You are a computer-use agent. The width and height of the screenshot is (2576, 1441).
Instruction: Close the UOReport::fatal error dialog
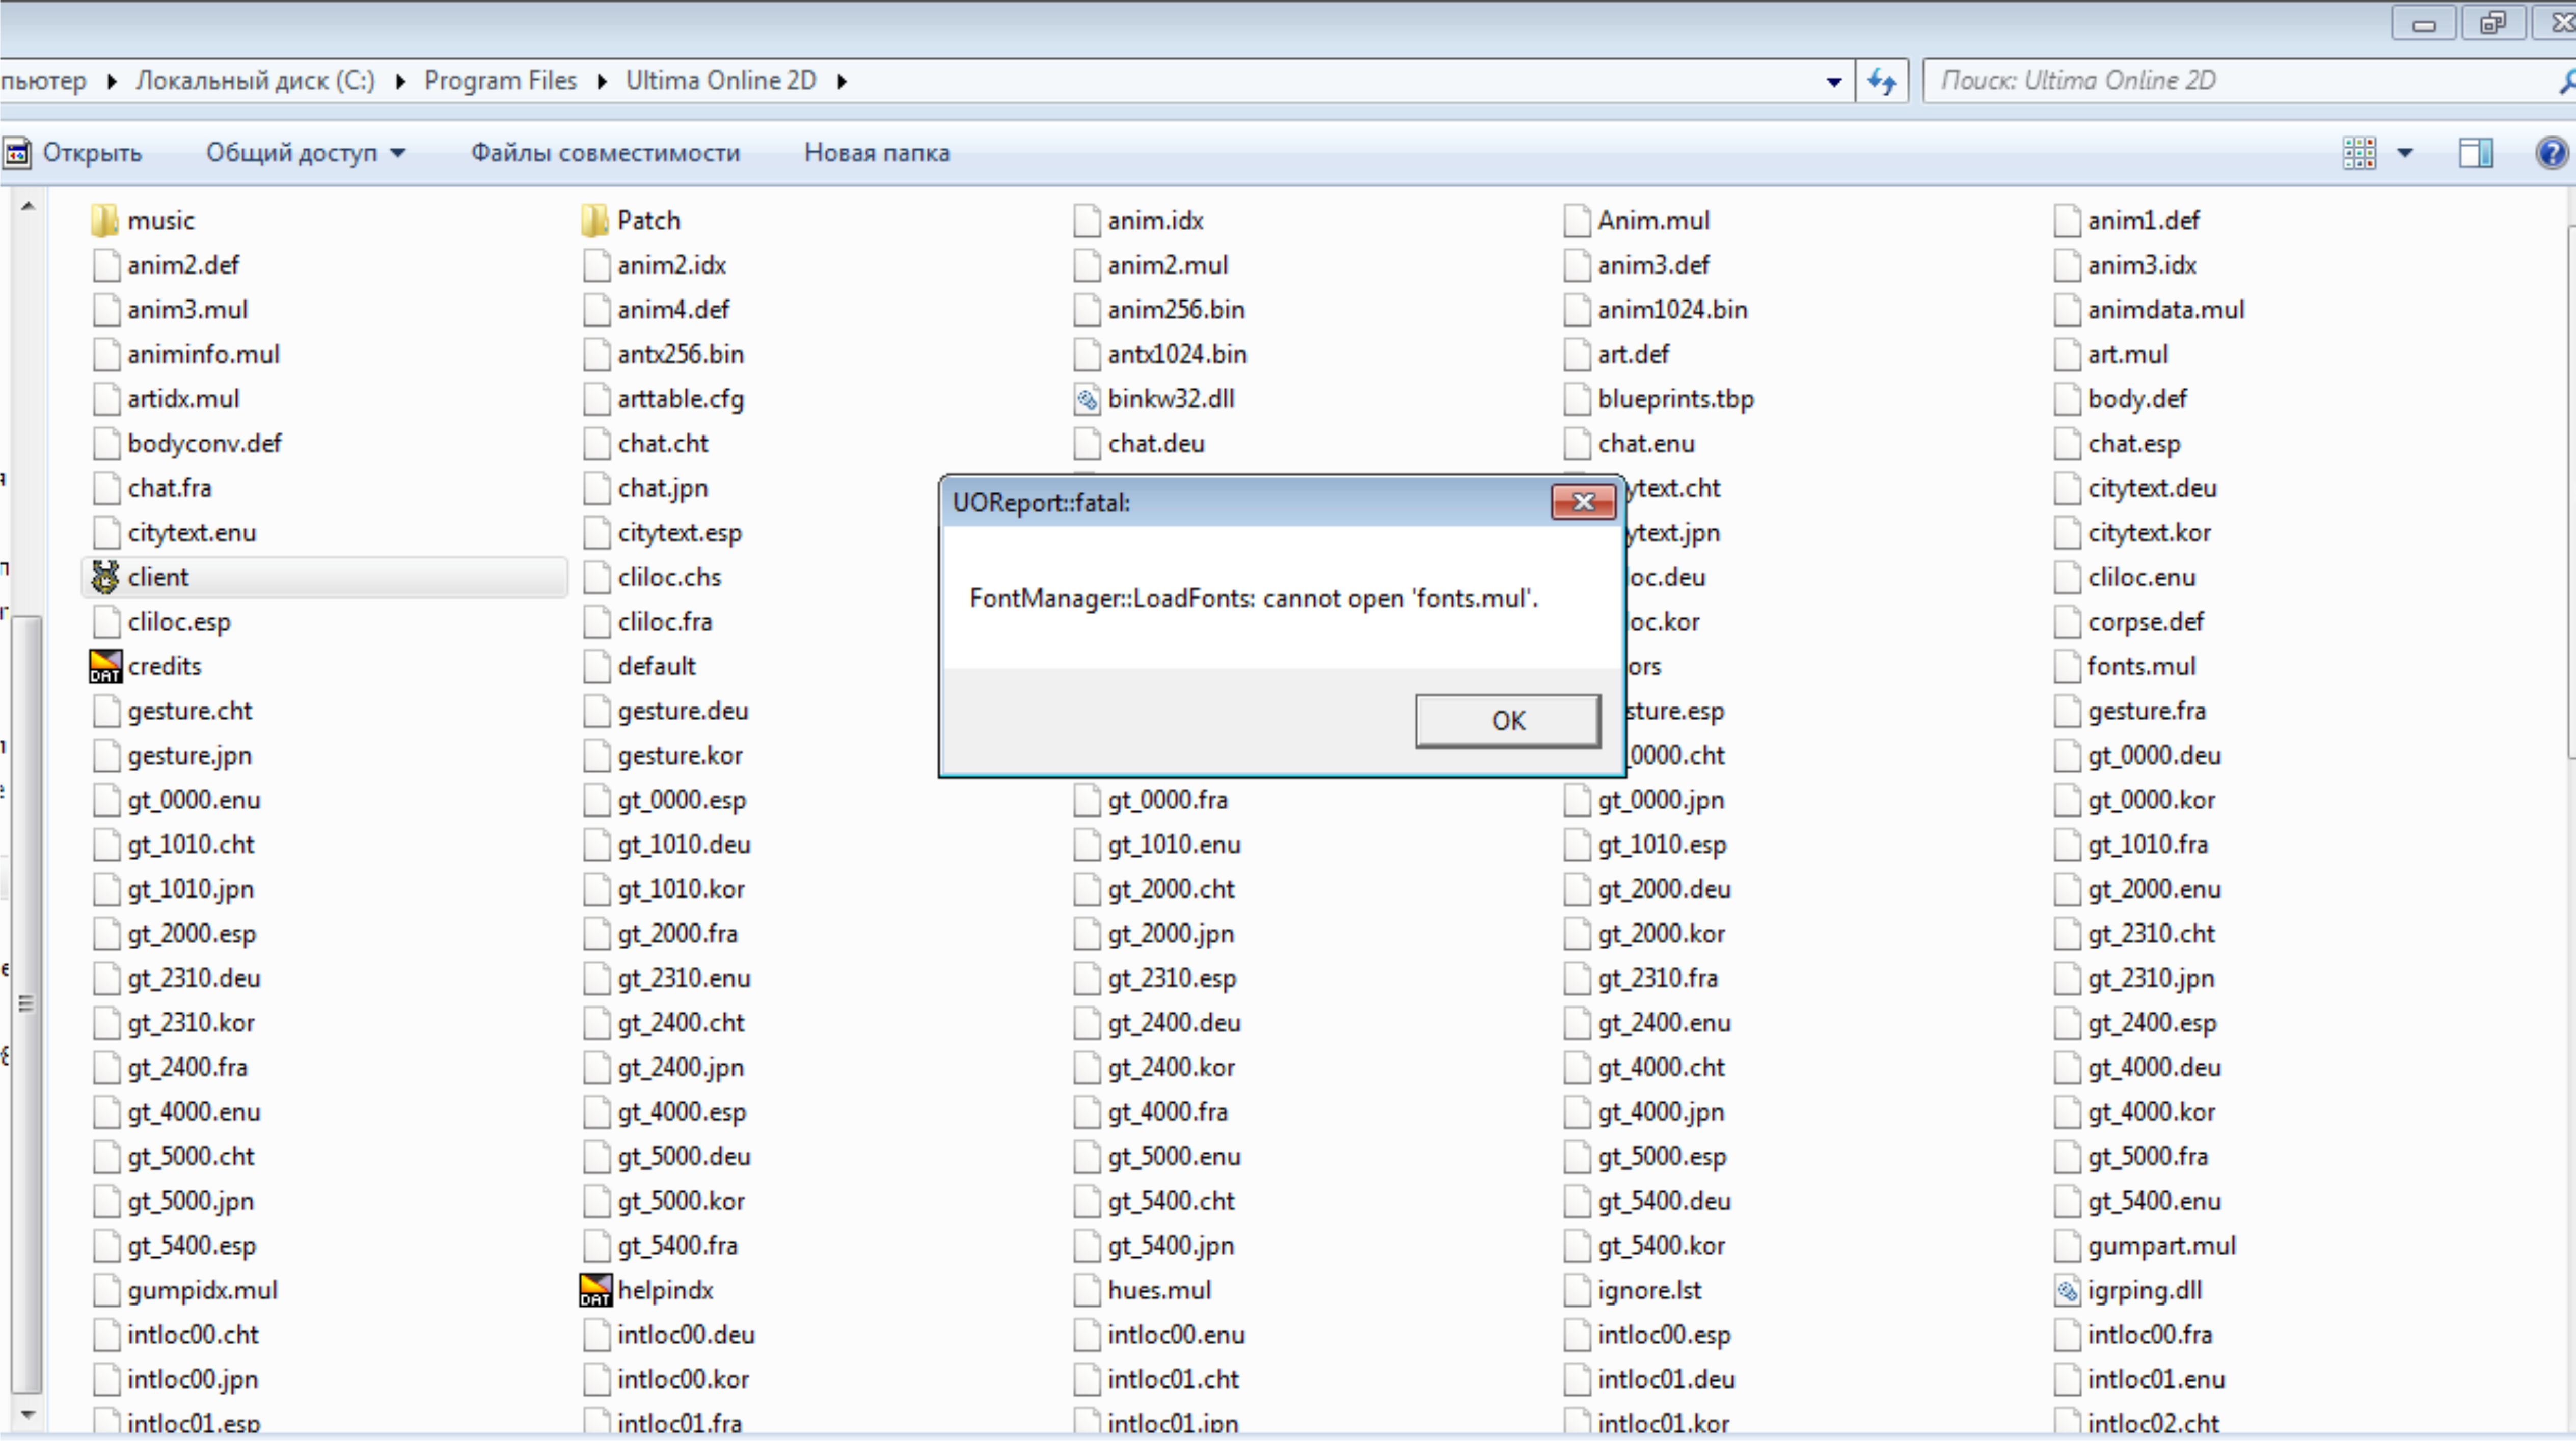[1583, 501]
